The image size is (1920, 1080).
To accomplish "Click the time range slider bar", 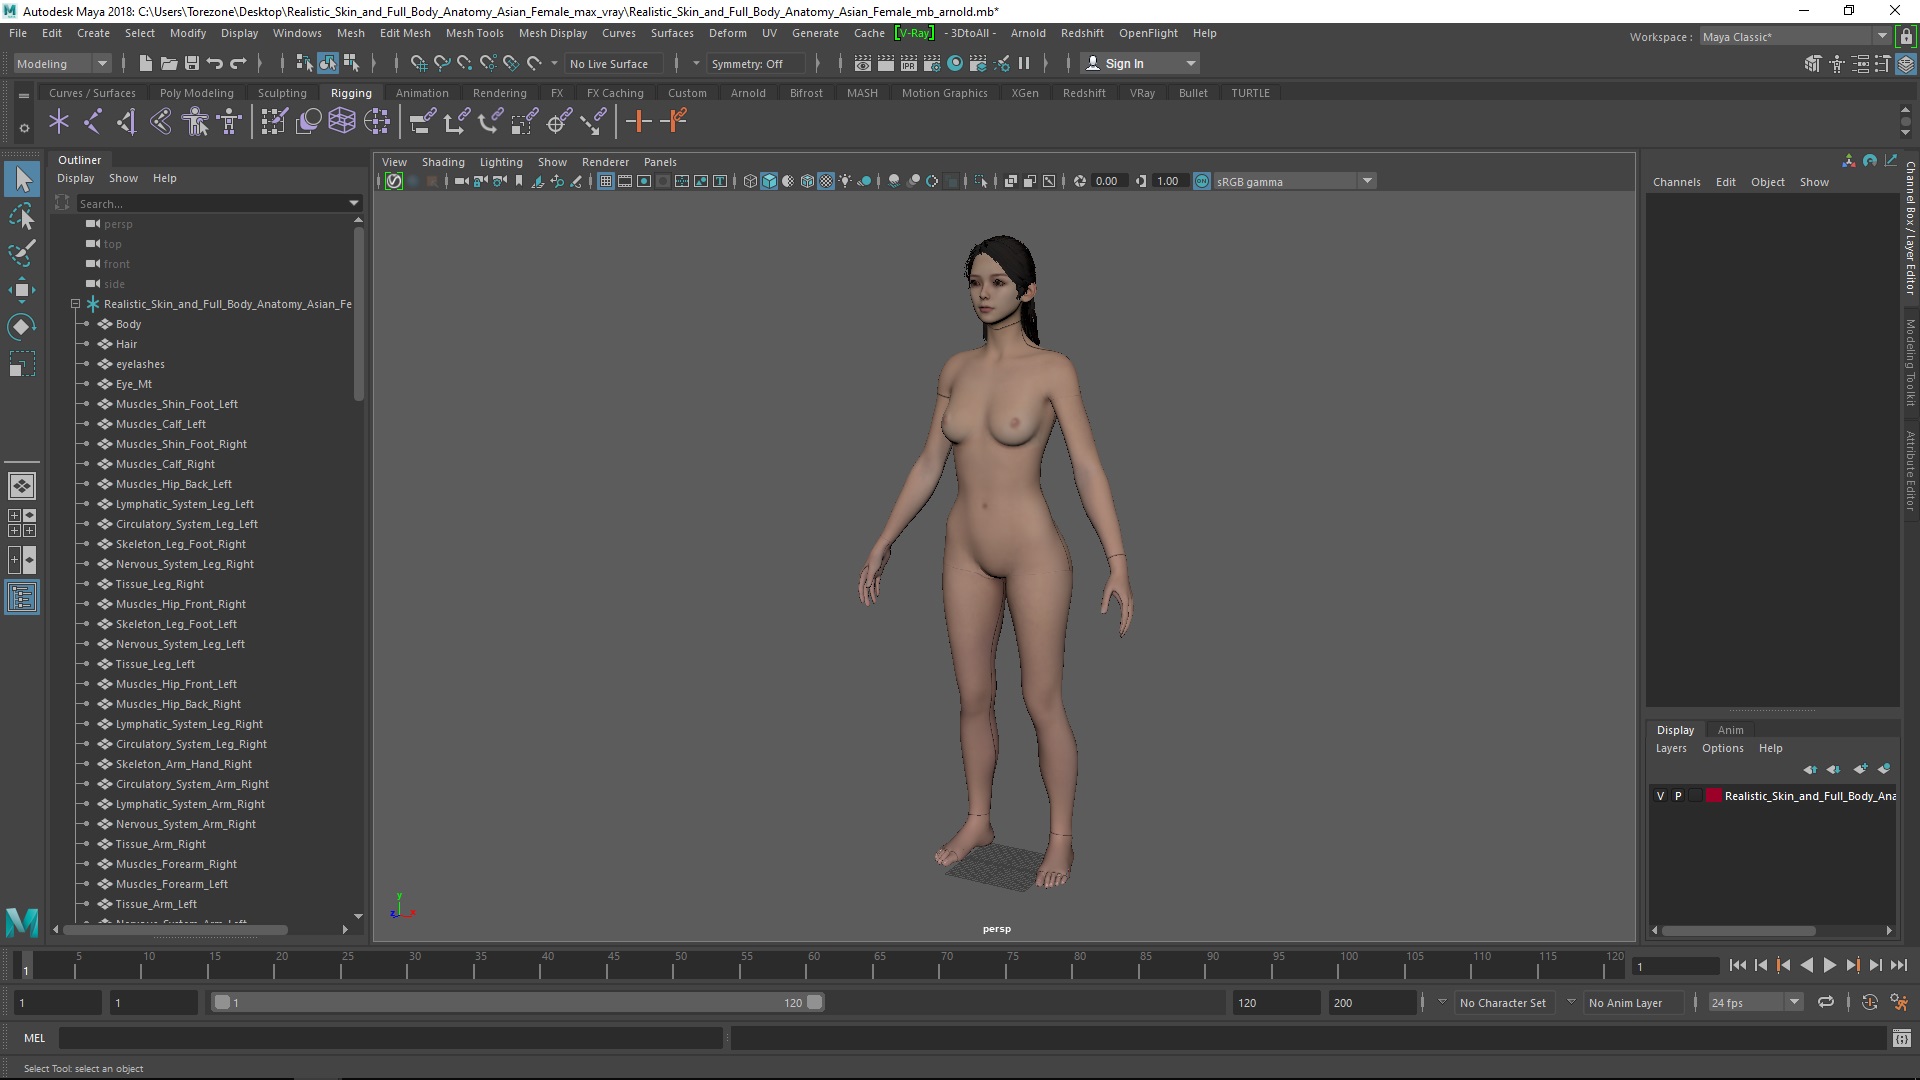I will click(517, 1002).
